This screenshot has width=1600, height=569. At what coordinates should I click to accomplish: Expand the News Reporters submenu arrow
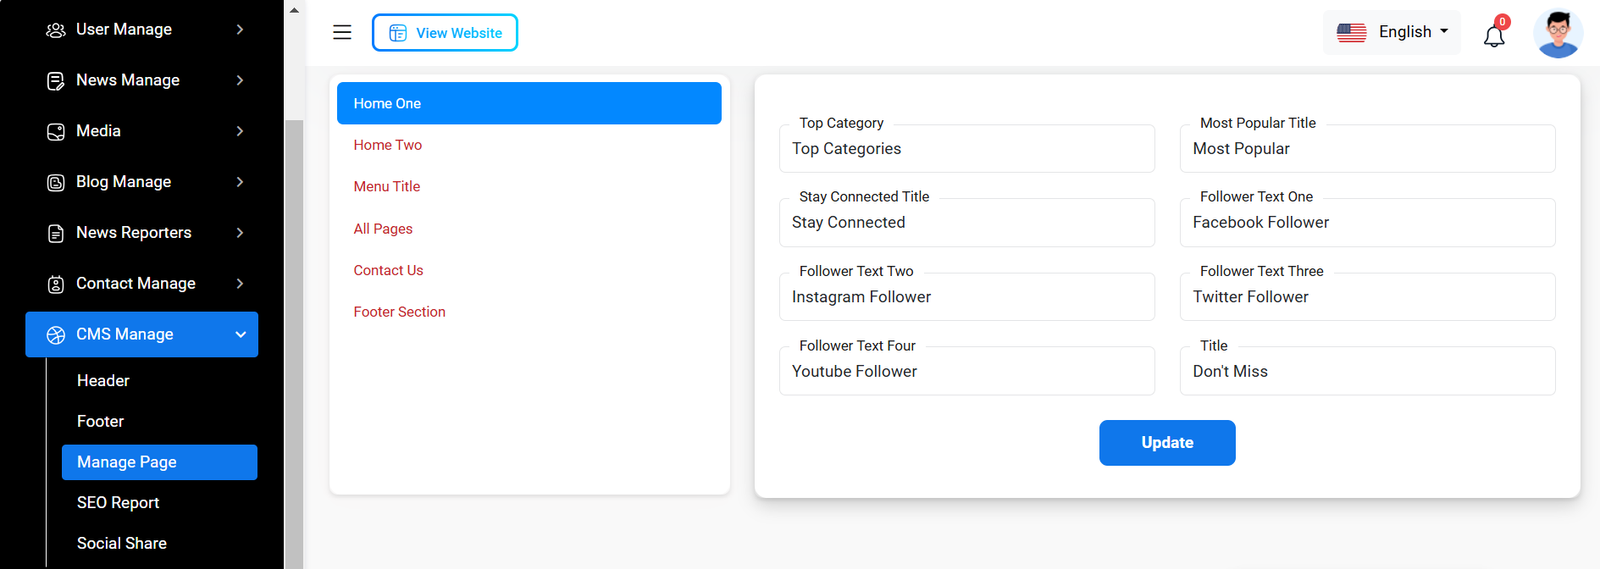[240, 233]
